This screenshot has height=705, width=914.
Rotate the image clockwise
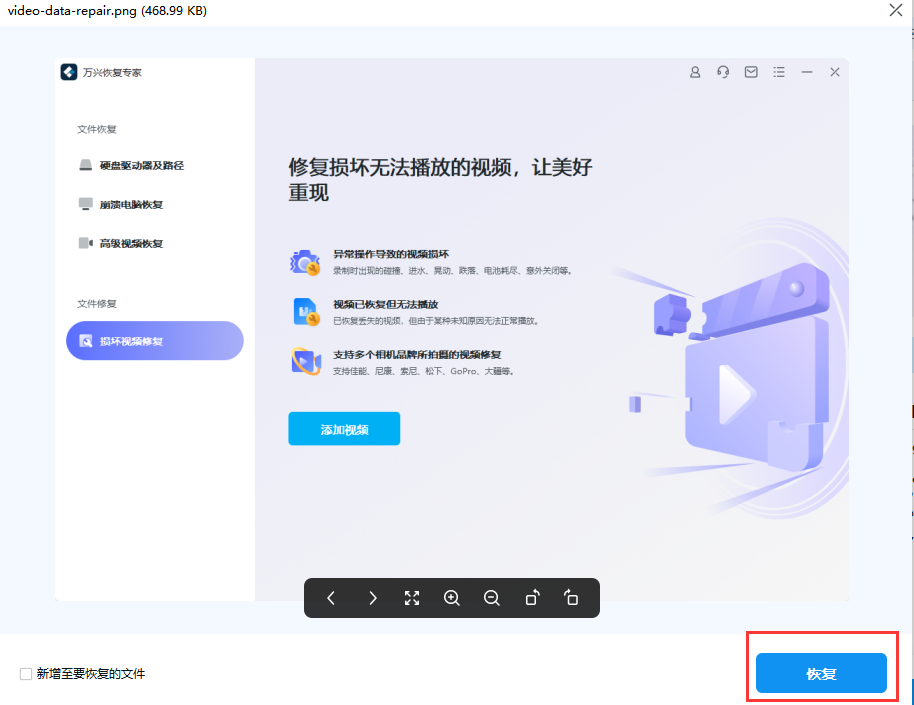571,597
